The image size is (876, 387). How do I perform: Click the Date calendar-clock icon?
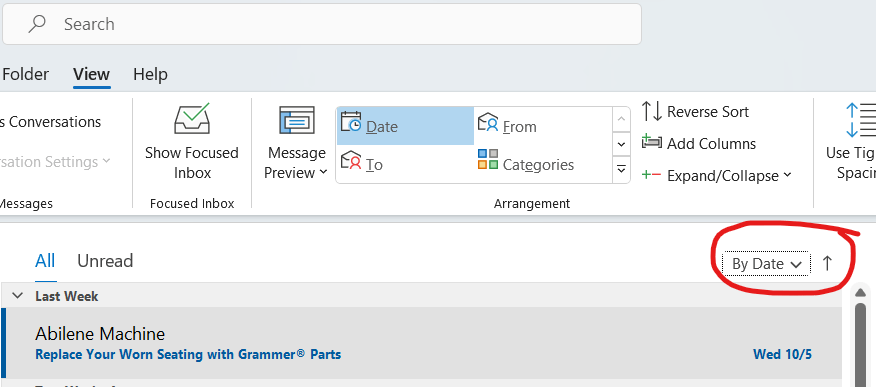[351, 122]
